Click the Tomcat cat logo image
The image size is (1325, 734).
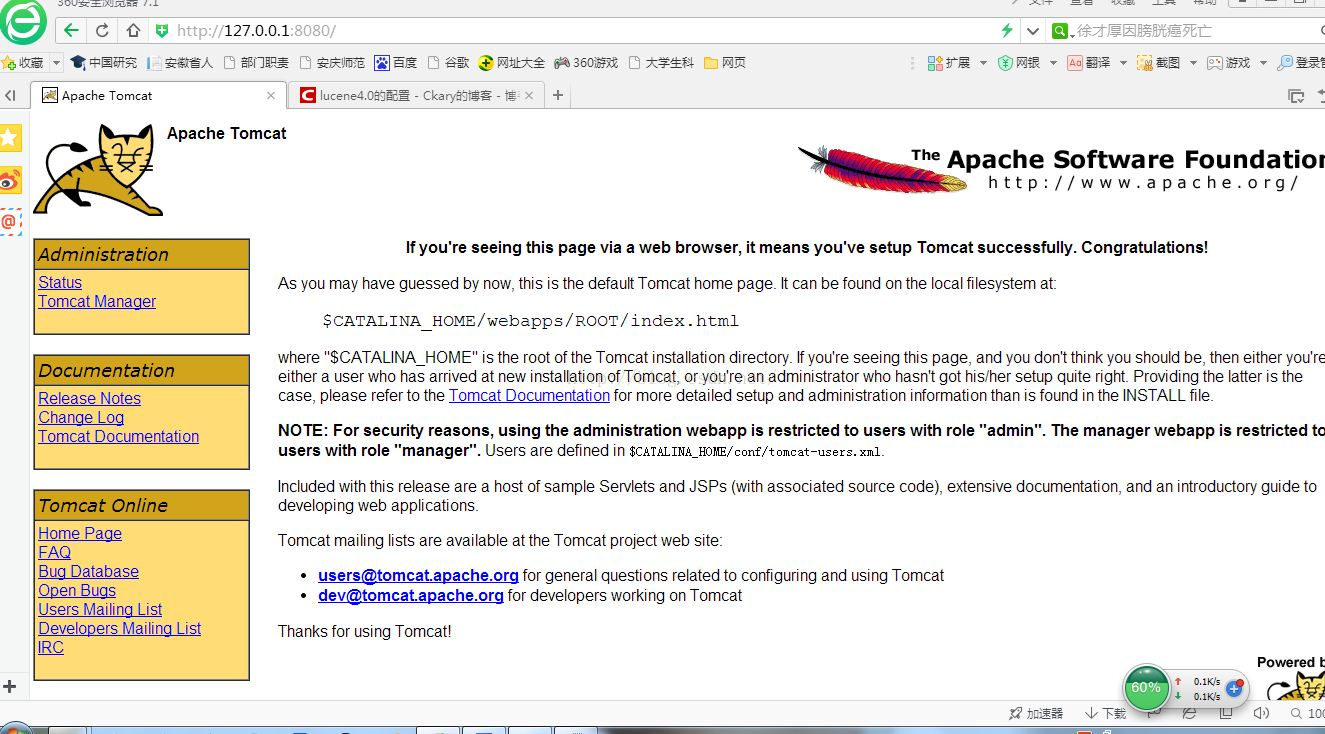pyautogui.click(x=98, y=170)
